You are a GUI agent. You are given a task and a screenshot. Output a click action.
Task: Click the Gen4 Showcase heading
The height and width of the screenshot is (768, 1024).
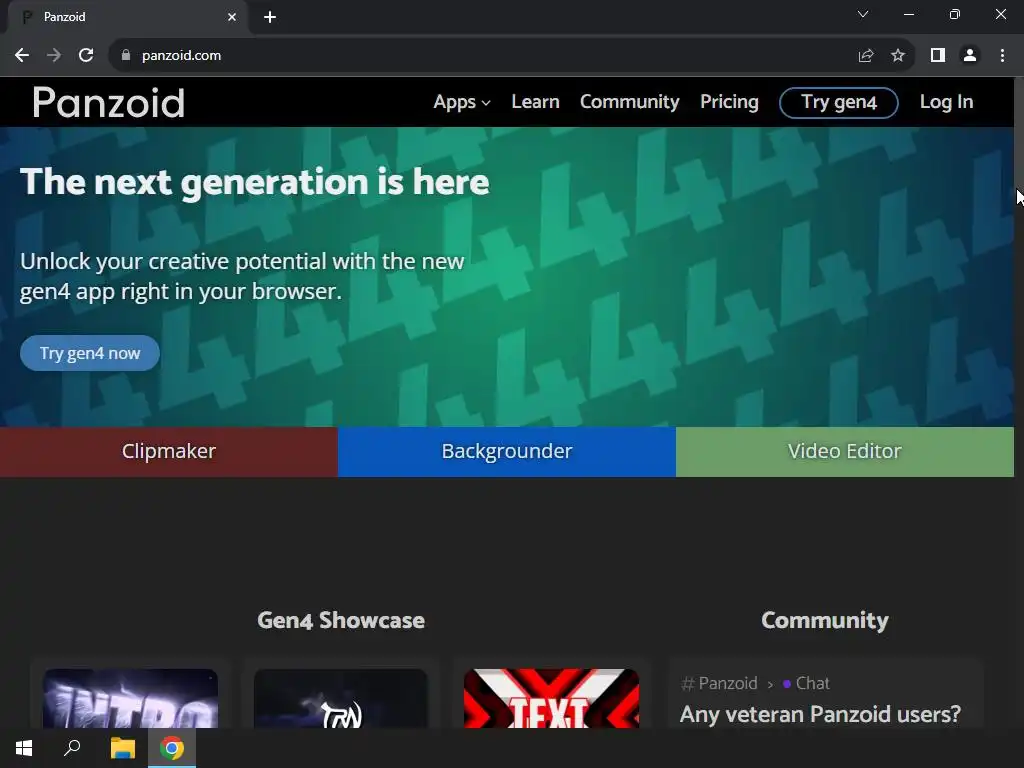tap(341, 620)
